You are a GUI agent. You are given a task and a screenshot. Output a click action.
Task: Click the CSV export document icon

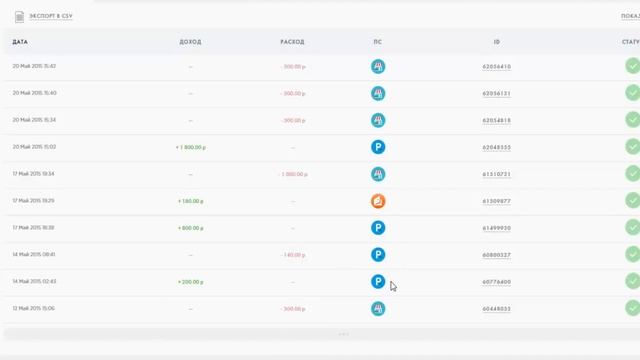coord(19,17)
